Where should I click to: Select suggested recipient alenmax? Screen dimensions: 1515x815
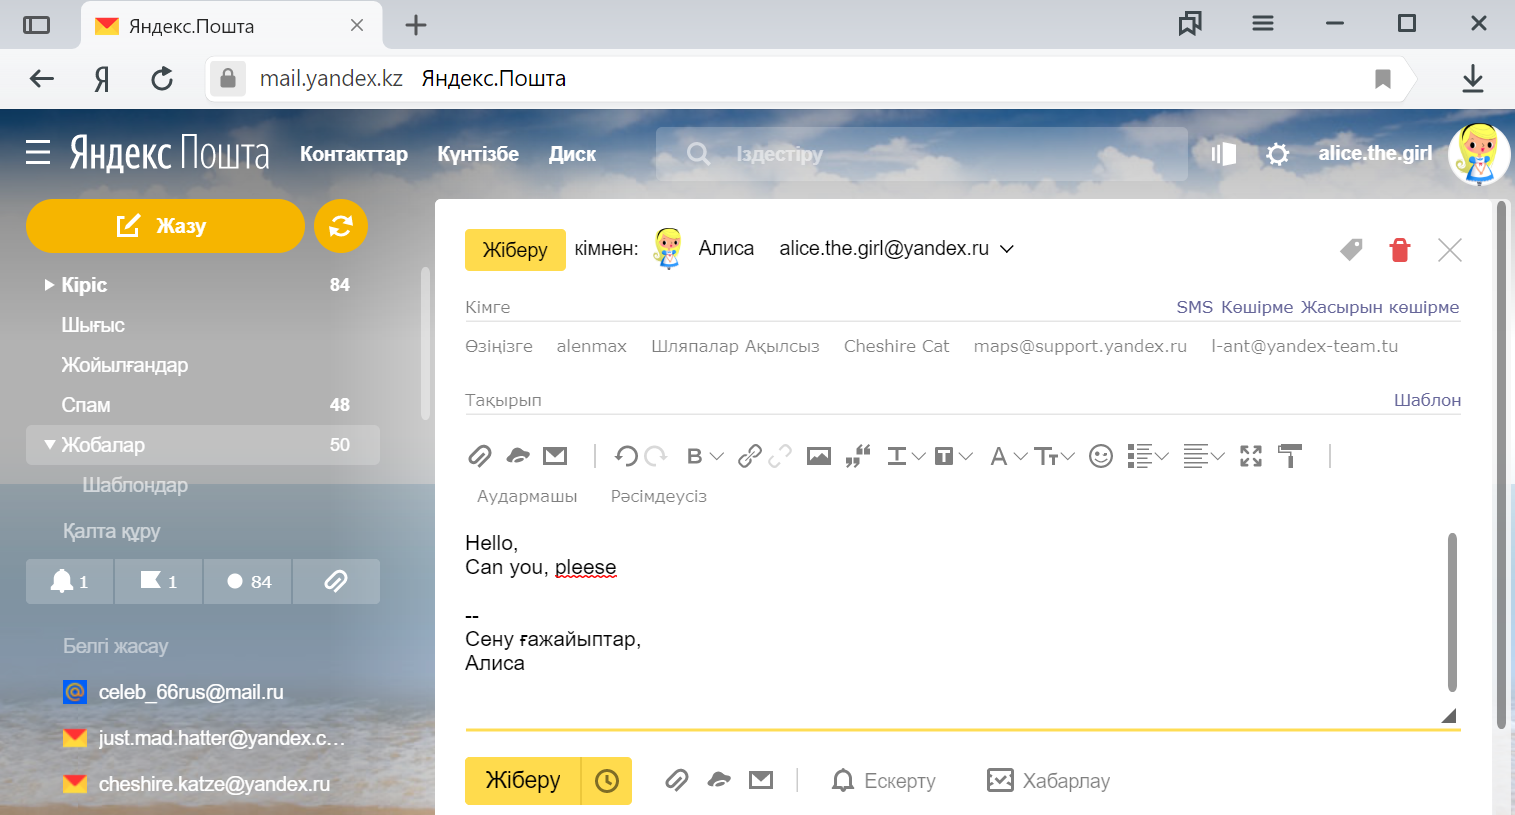[x=591, y=346]
